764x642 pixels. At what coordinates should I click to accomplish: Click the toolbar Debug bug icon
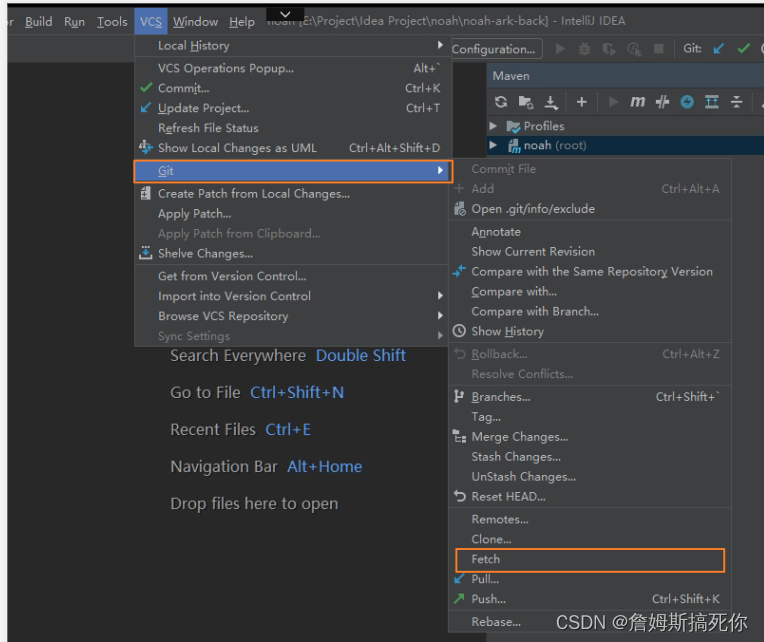(584, 49)
